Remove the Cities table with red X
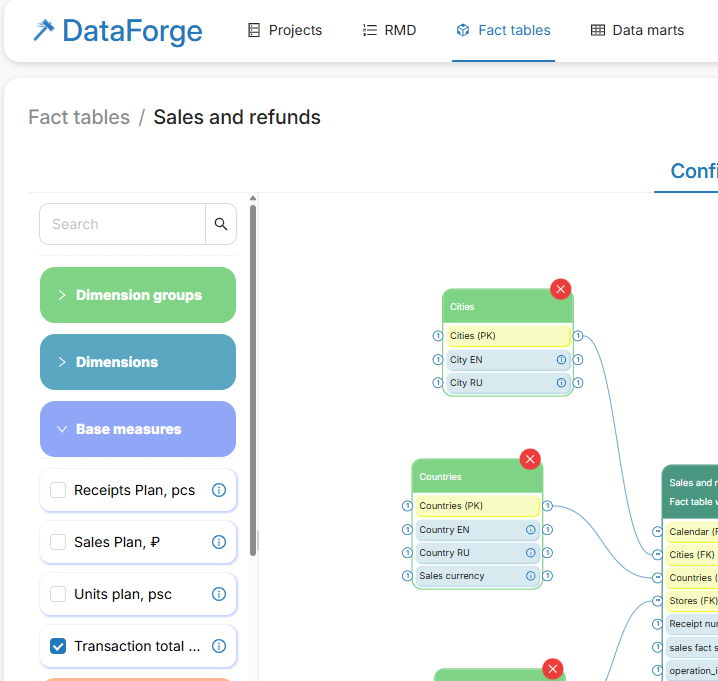718x681 pixels. 560,289
